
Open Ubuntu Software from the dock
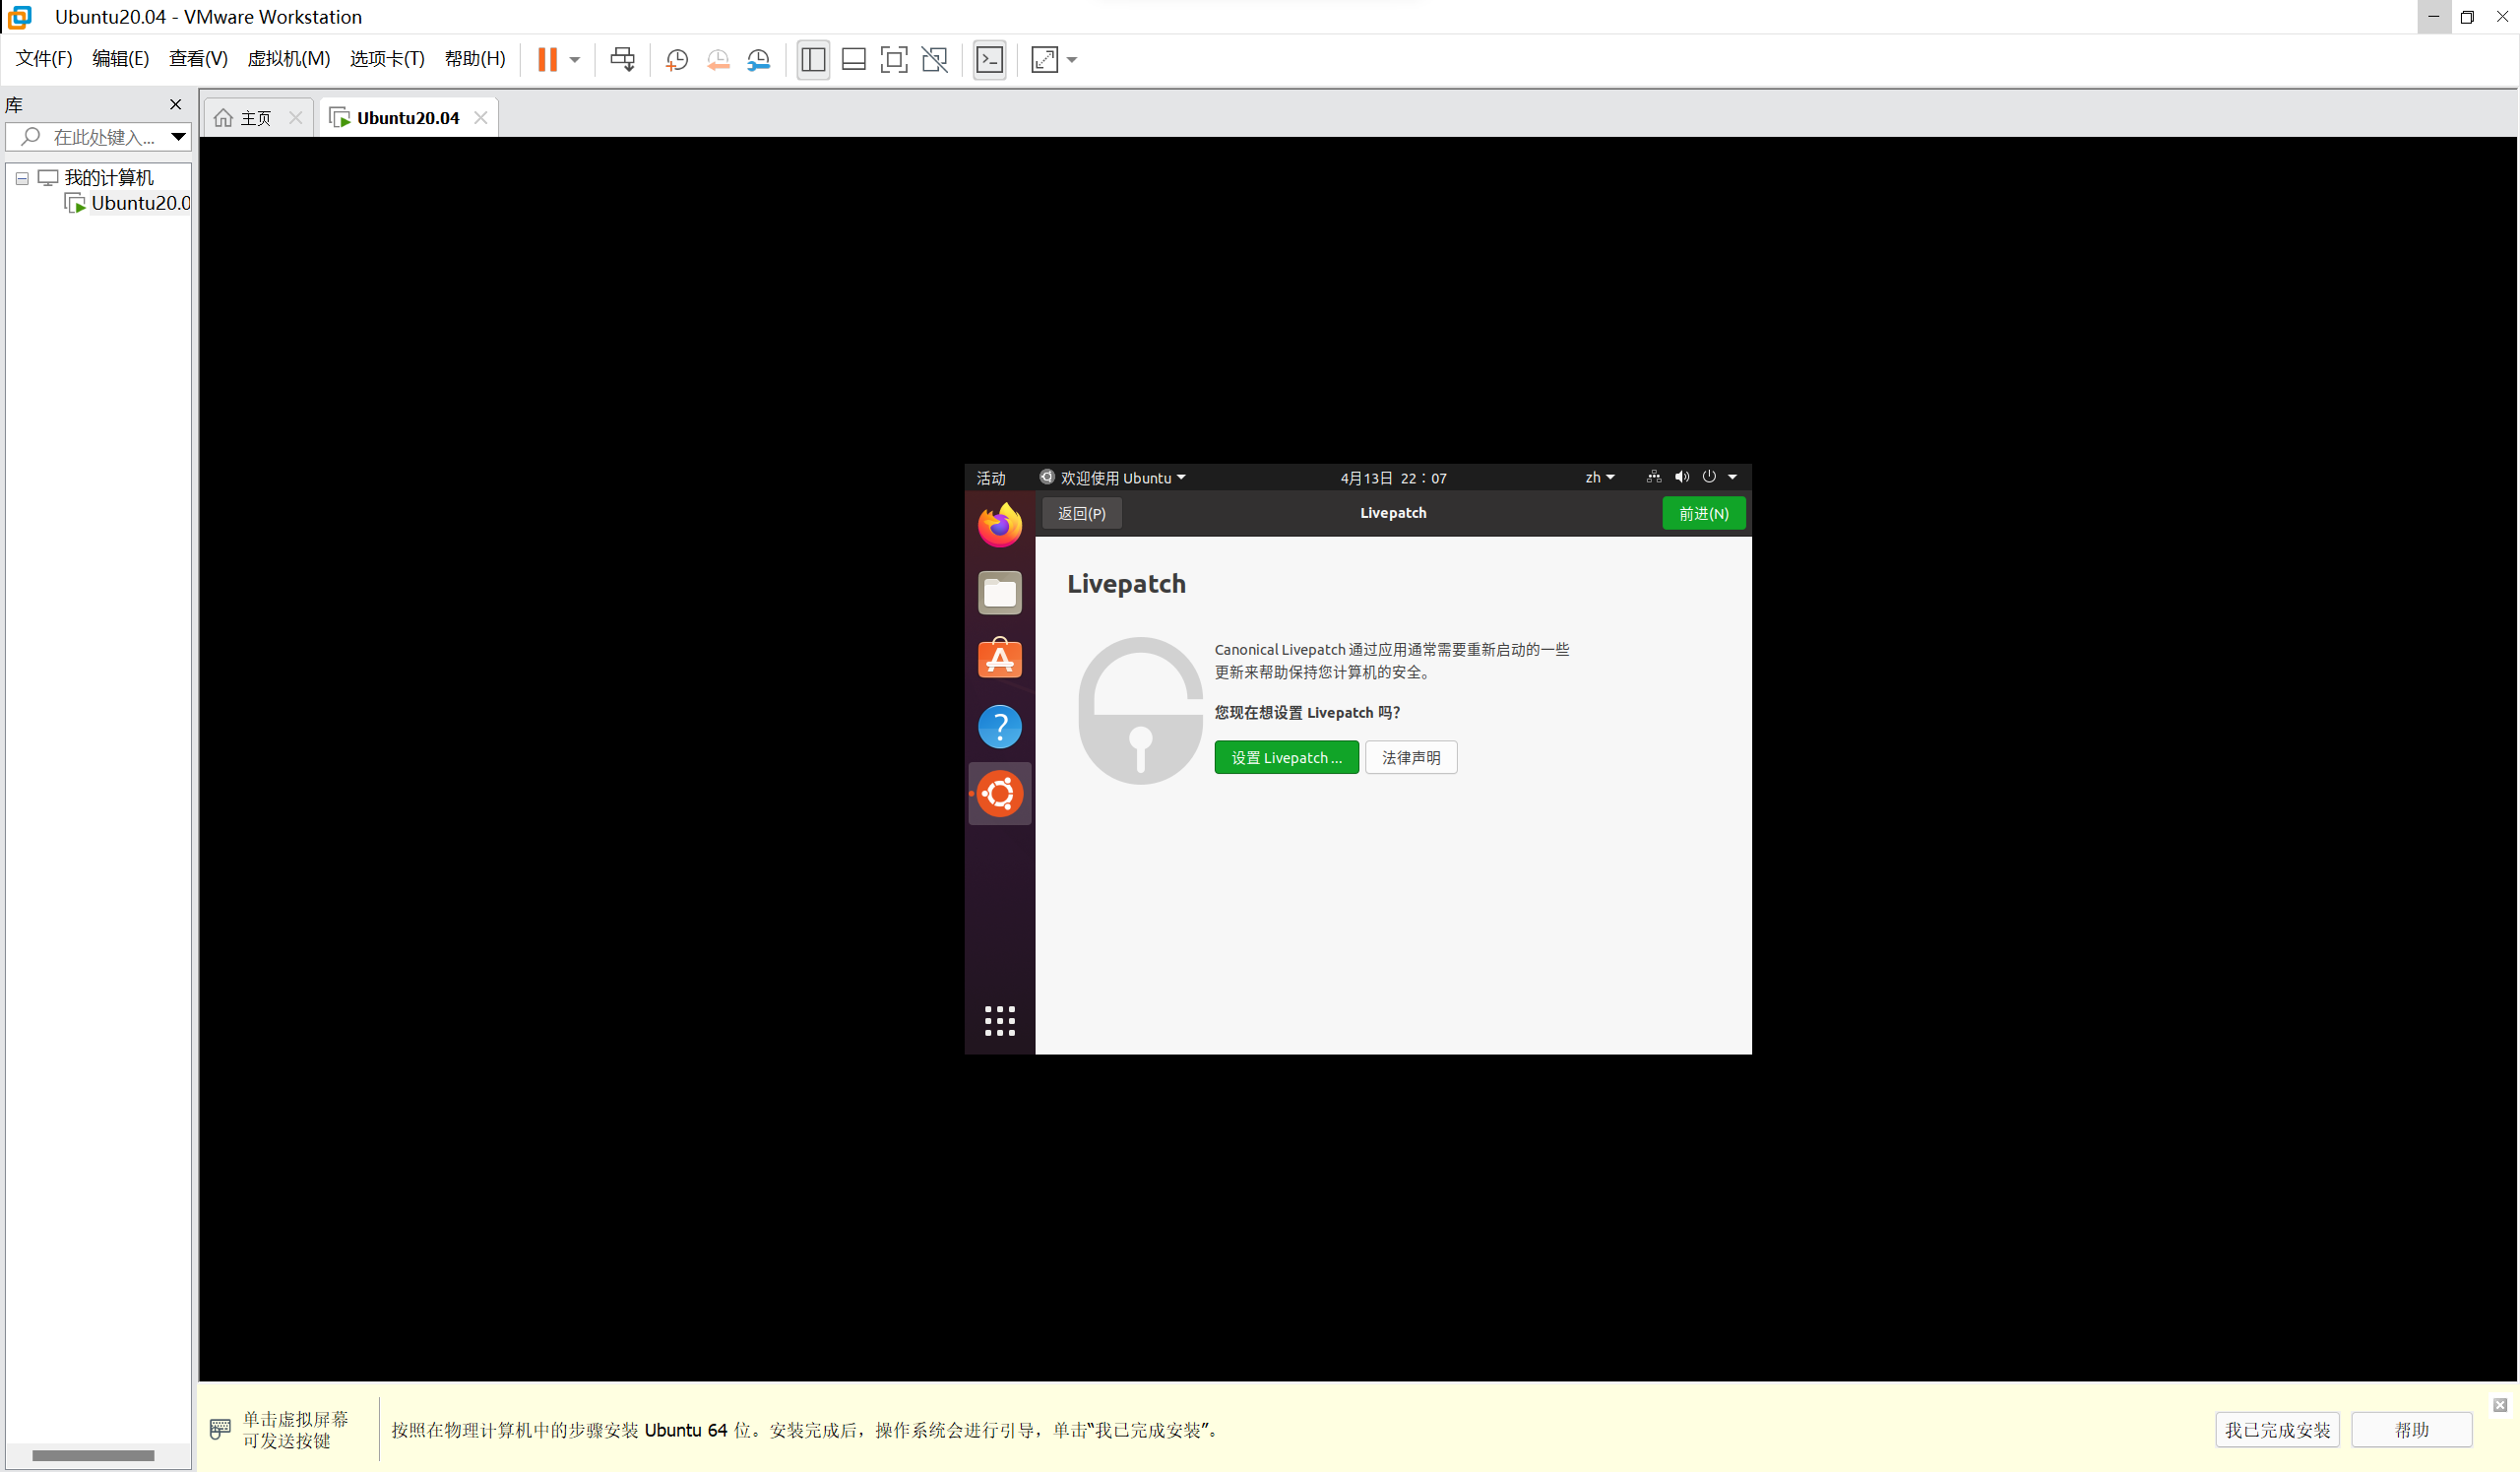click(x=999, y=659)
